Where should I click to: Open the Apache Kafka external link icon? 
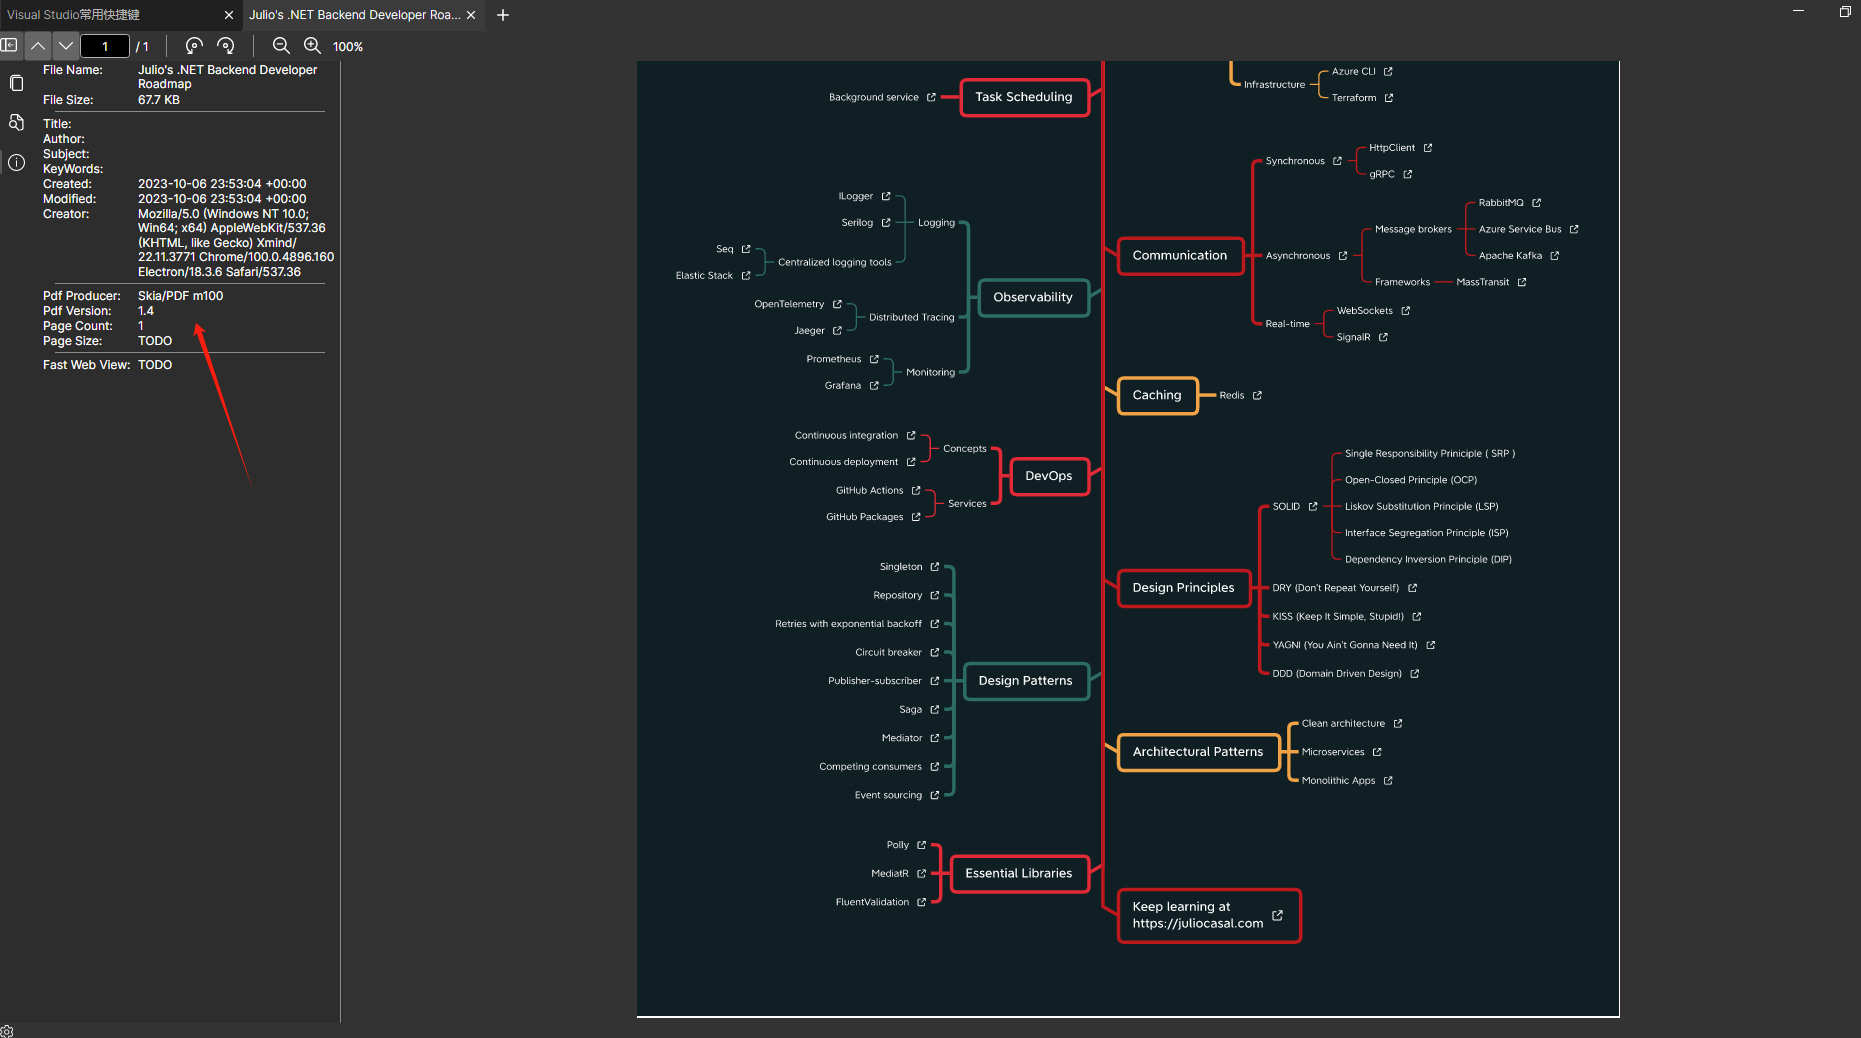[x=1555, y=256]
